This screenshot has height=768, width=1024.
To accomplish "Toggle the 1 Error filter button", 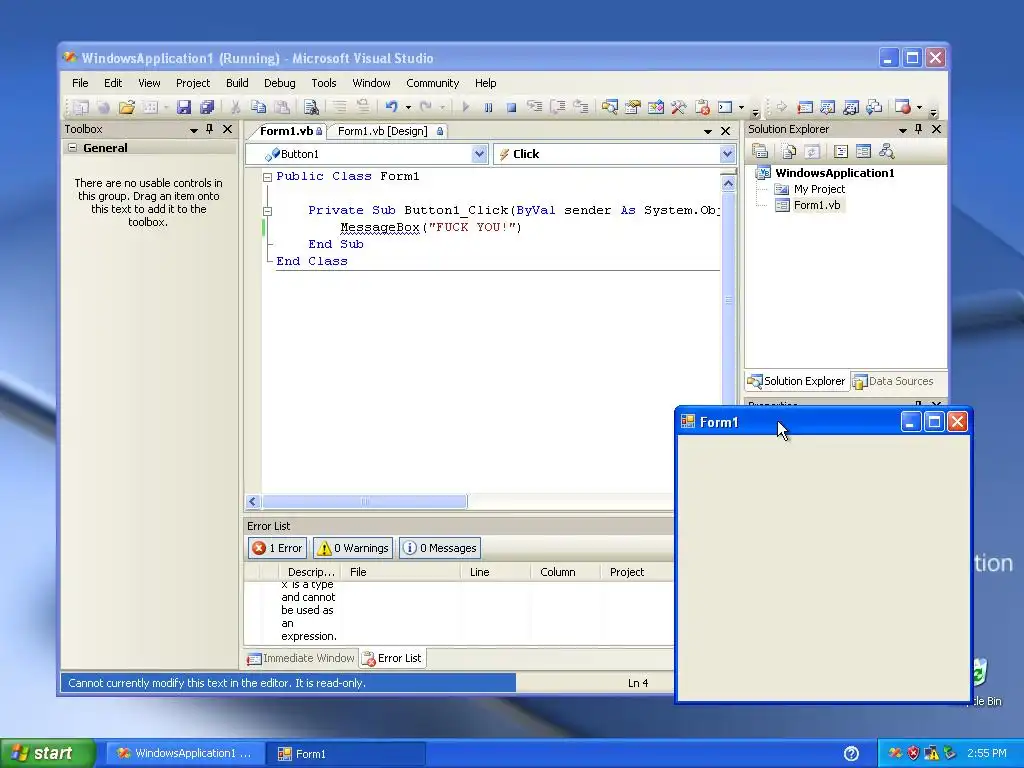I will [278, 548].
